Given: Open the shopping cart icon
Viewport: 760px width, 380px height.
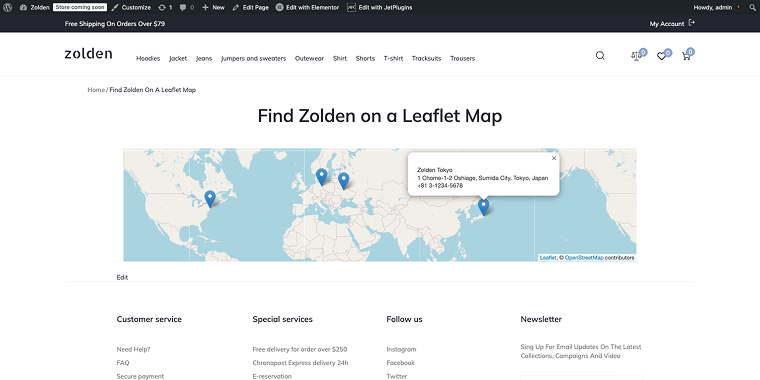Looking at the screenshot, I should point(686,56).
